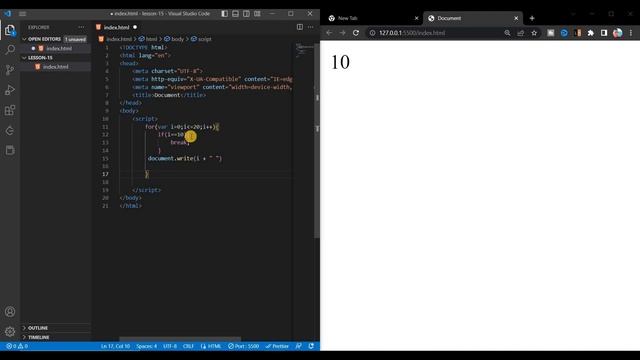Image resolution: width=640 pixels, height=360 pixels.
Task: Open Explorer views and more actions ellipsis
Action: [81, 27]
